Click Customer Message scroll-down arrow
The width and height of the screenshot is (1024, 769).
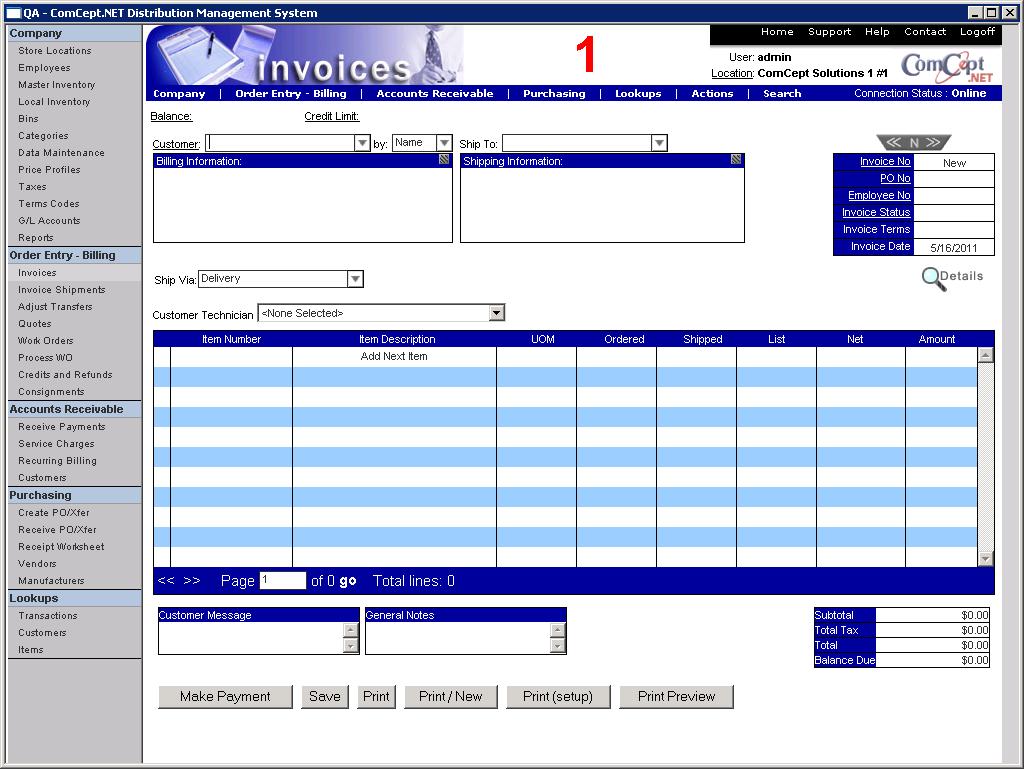click(x=351, y=646)
